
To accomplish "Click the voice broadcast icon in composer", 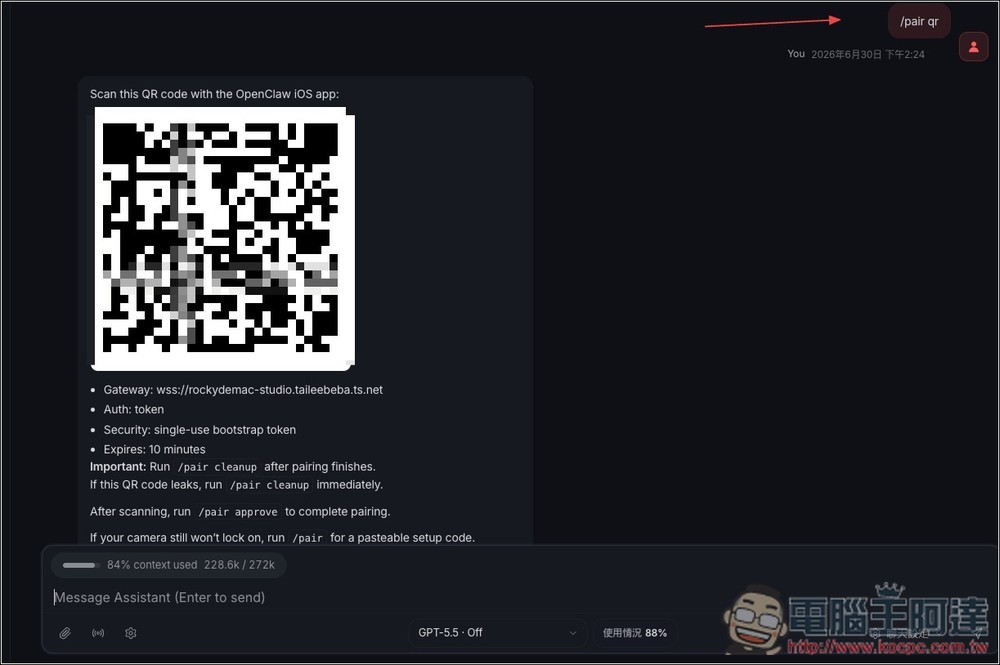I will pos(98,633).
